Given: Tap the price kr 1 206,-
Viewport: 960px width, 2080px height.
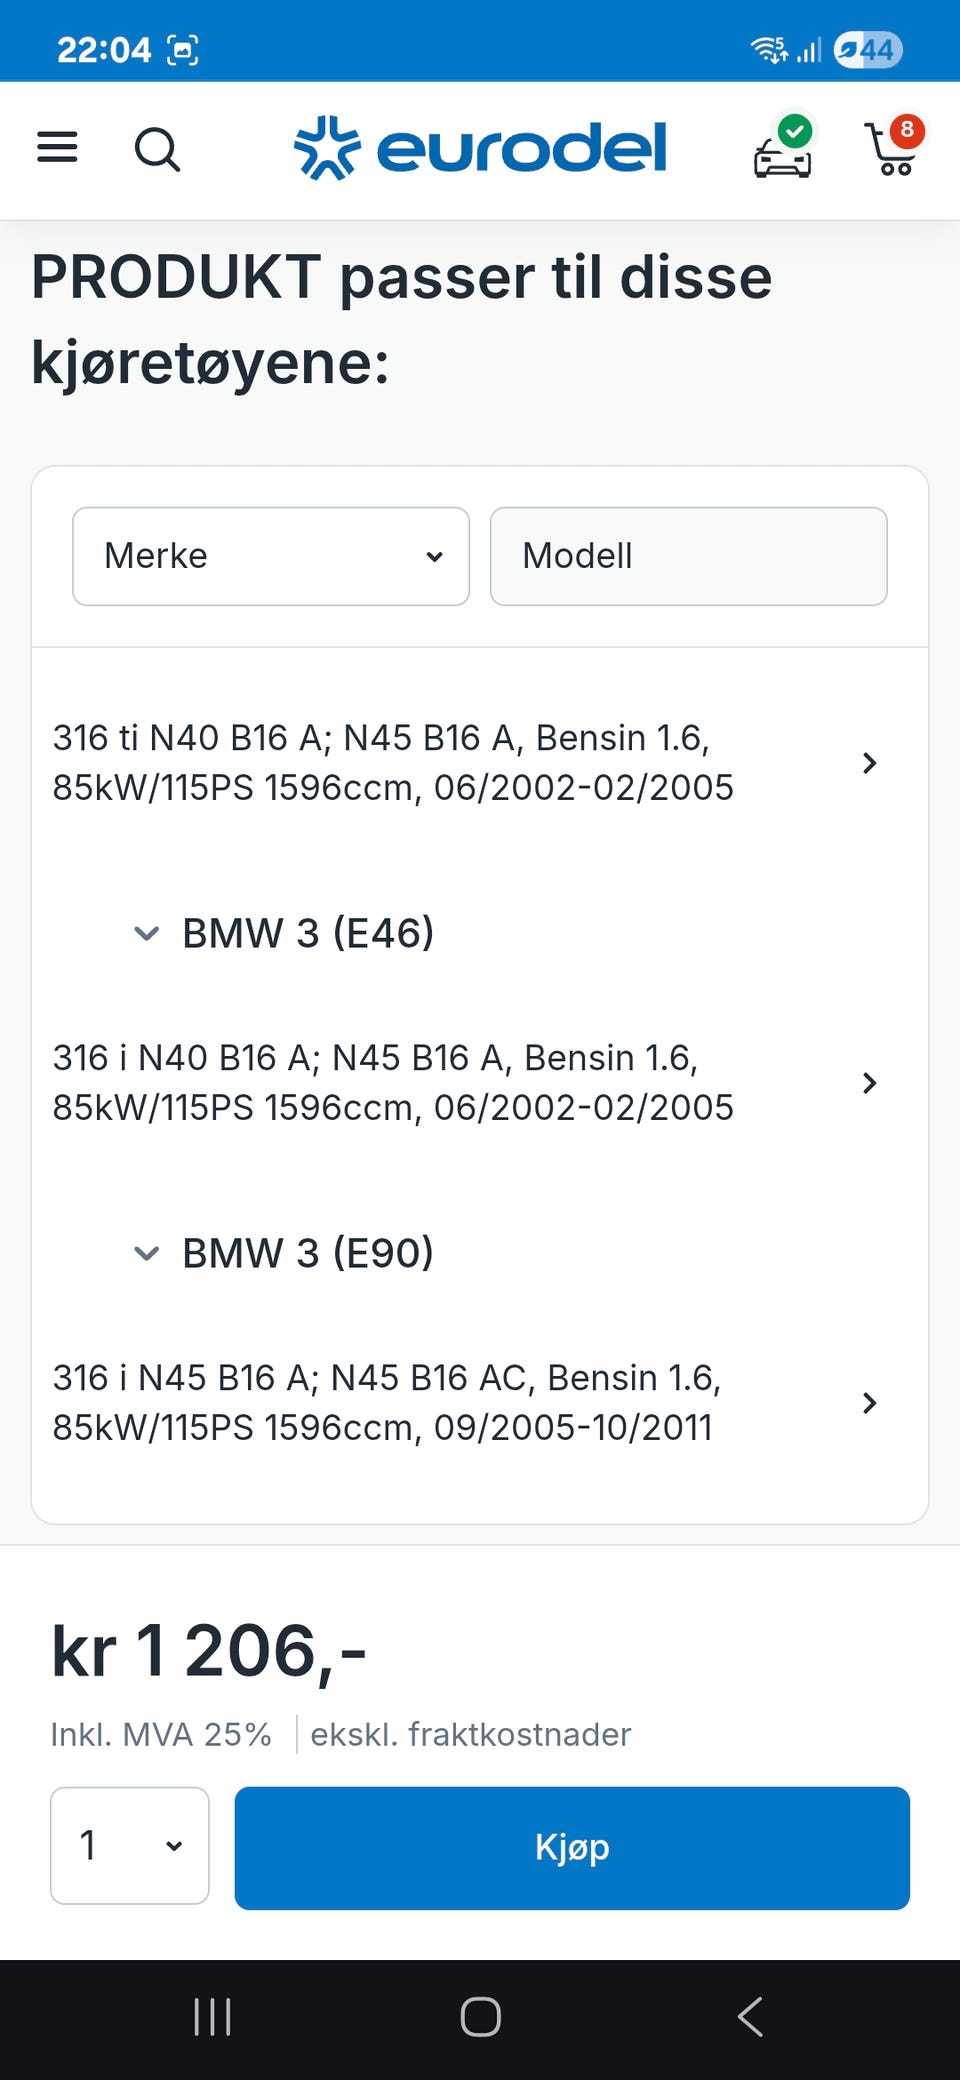Looking at the screenshot, I should tap(209, 1651).
